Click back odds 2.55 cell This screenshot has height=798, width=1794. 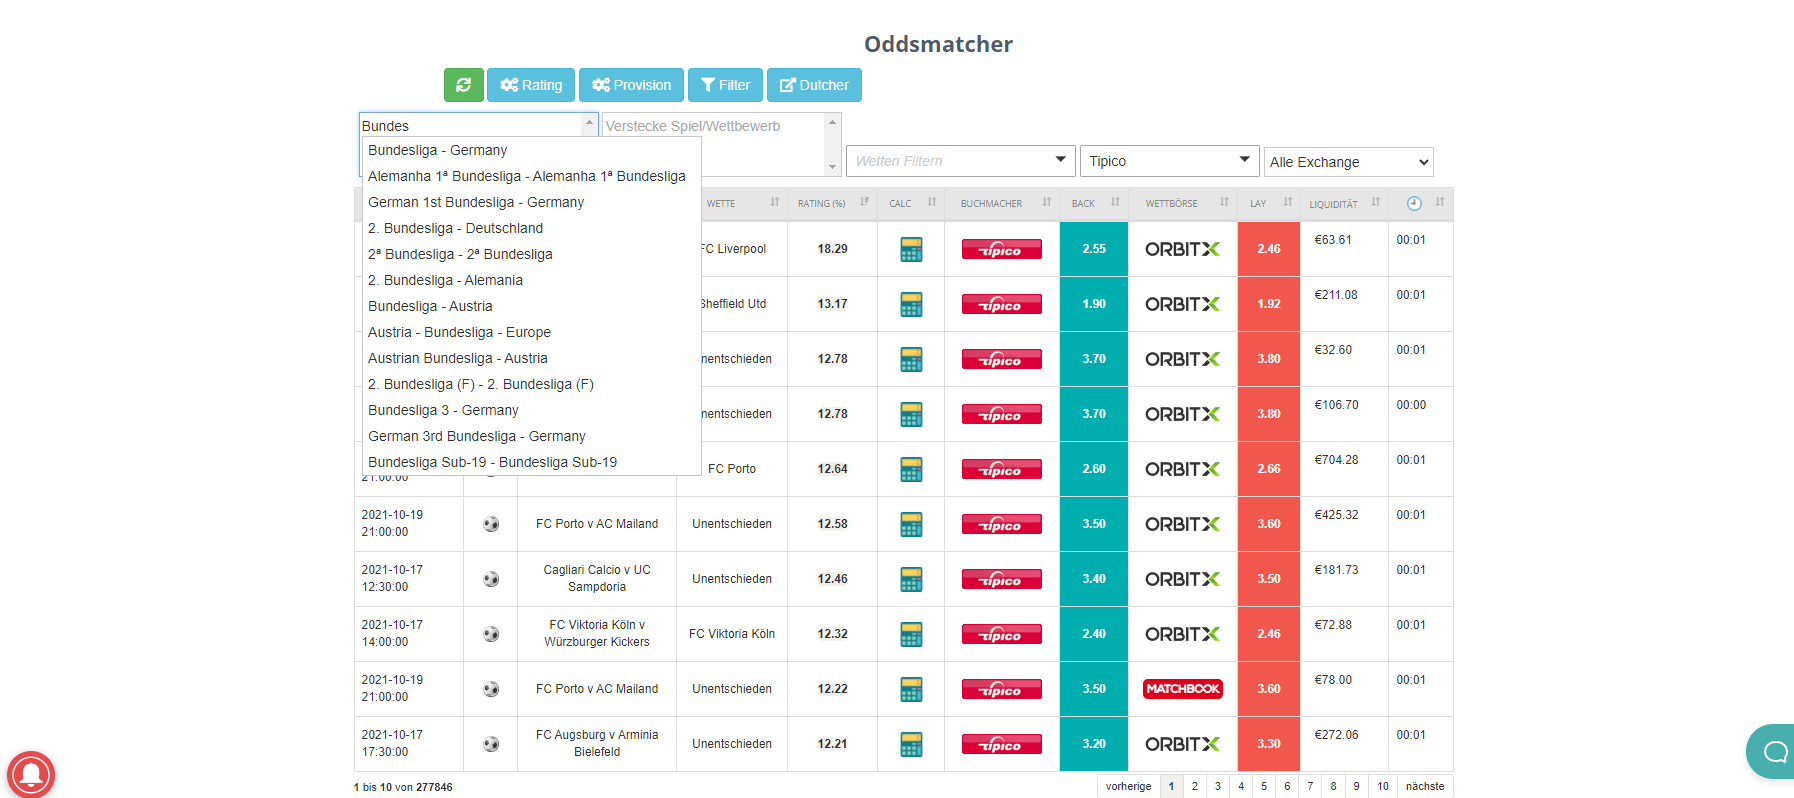1094,249
